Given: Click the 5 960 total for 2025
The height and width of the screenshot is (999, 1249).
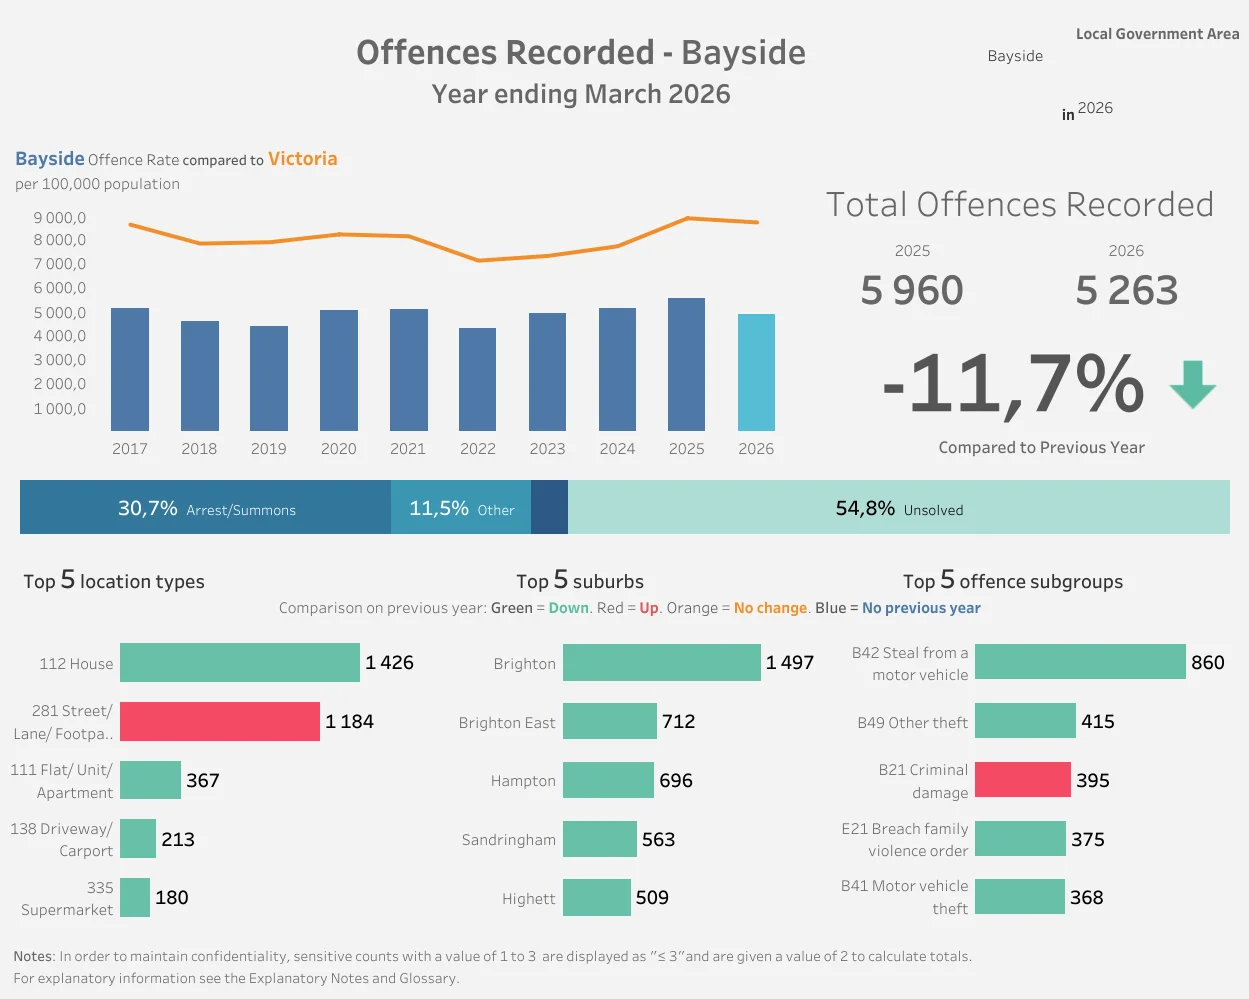Looking at the screenshot, I should [912, 290].
